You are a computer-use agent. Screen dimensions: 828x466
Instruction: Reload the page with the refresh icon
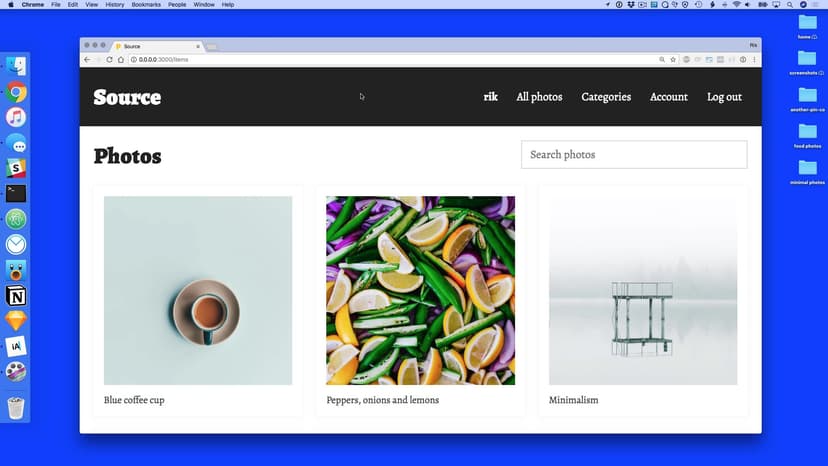[x=109, y=60]
